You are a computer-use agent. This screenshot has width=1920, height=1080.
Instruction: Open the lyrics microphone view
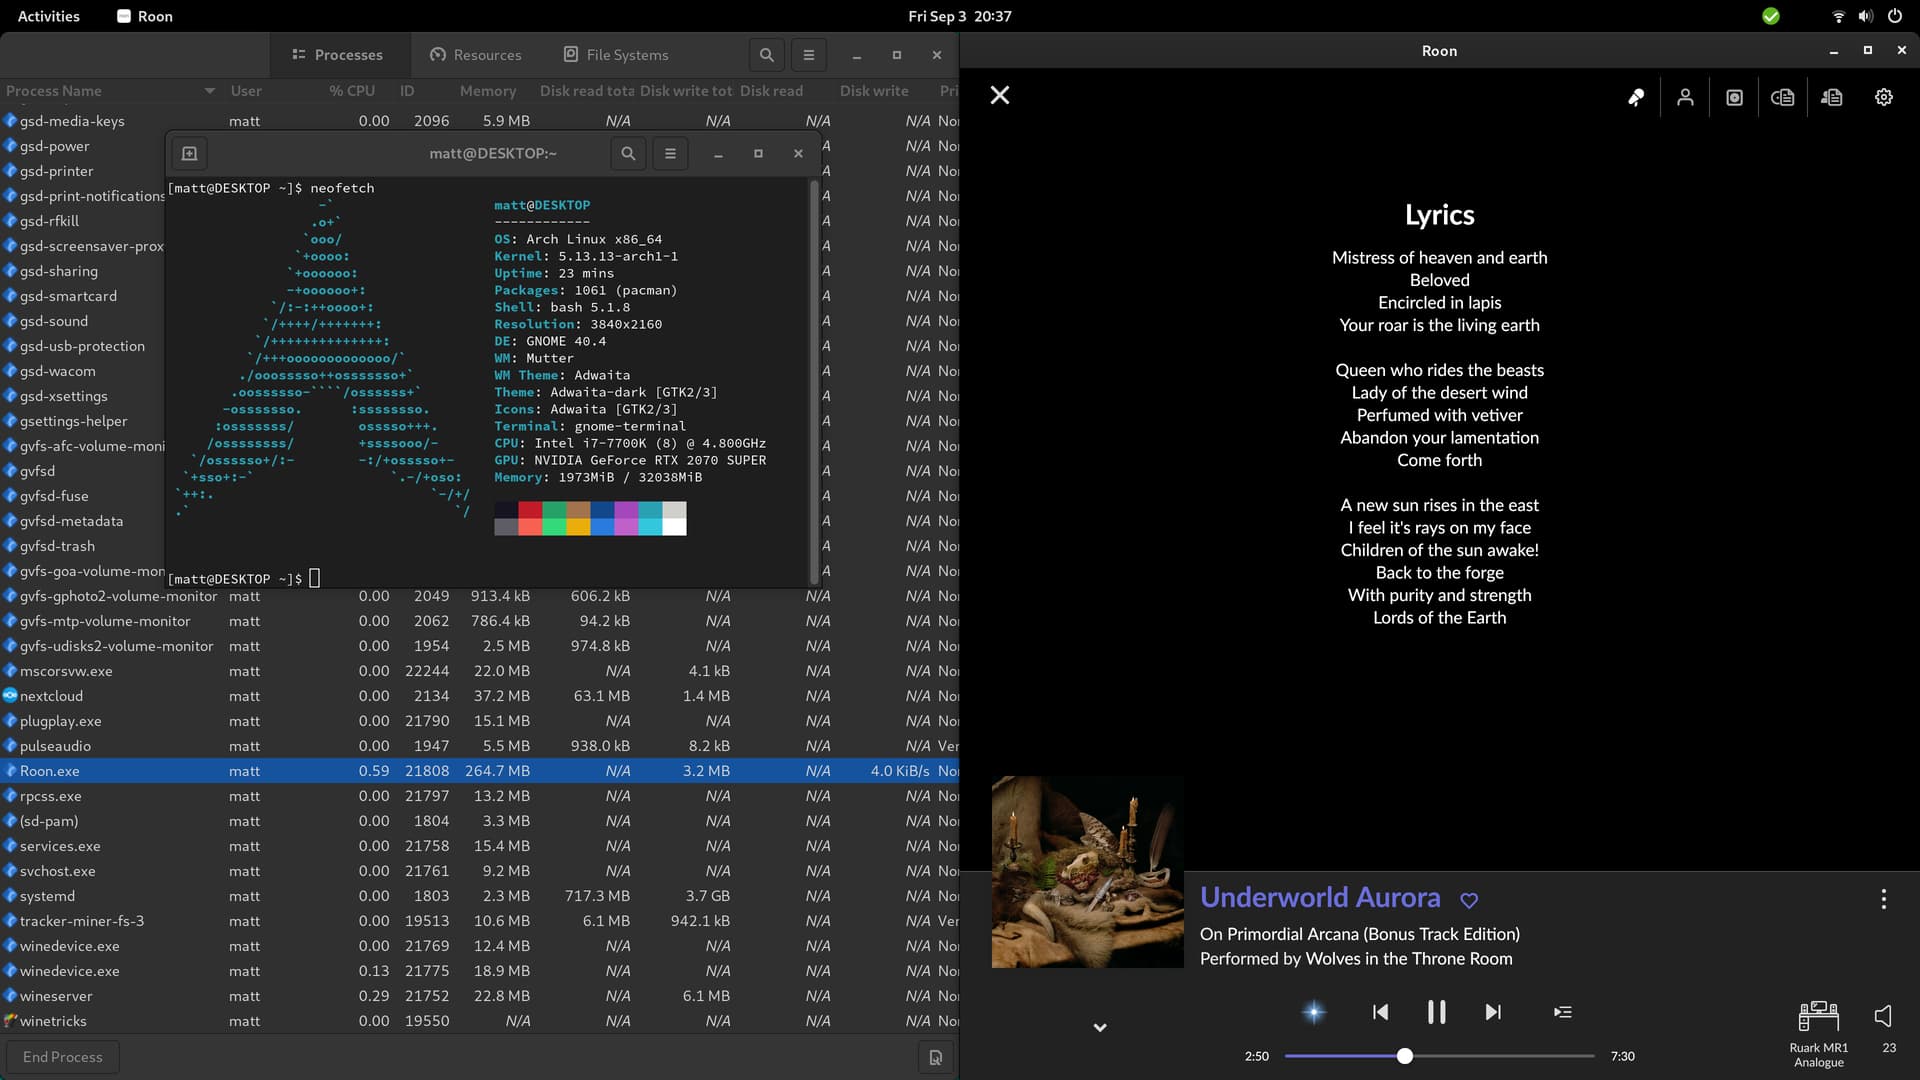1636,97
